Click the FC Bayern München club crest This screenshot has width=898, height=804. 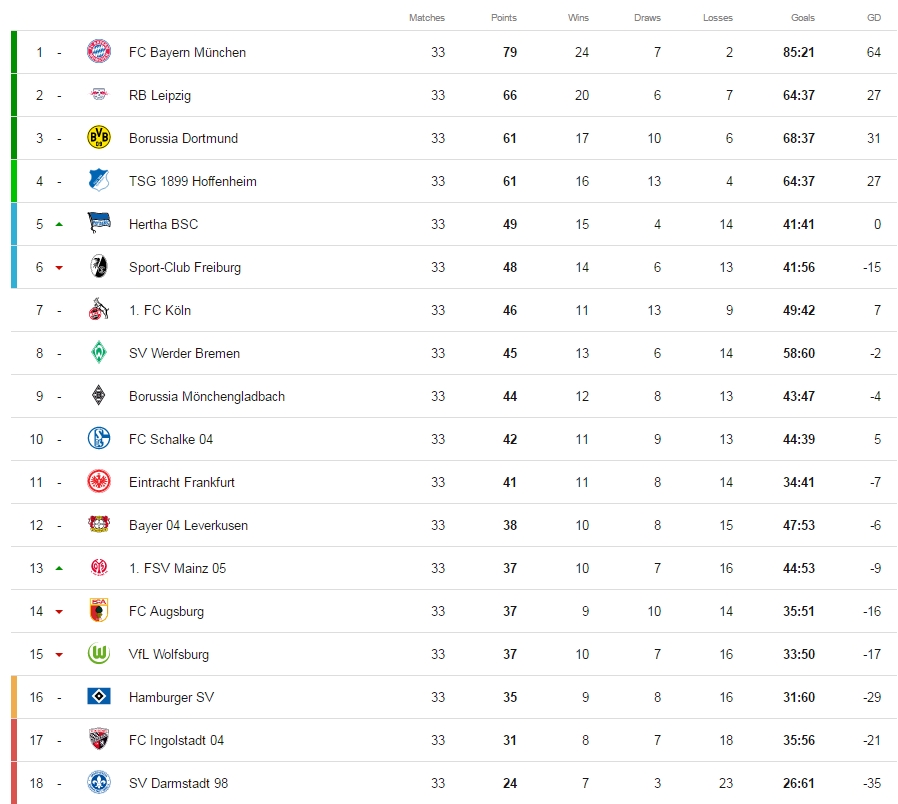pos(99,52)
